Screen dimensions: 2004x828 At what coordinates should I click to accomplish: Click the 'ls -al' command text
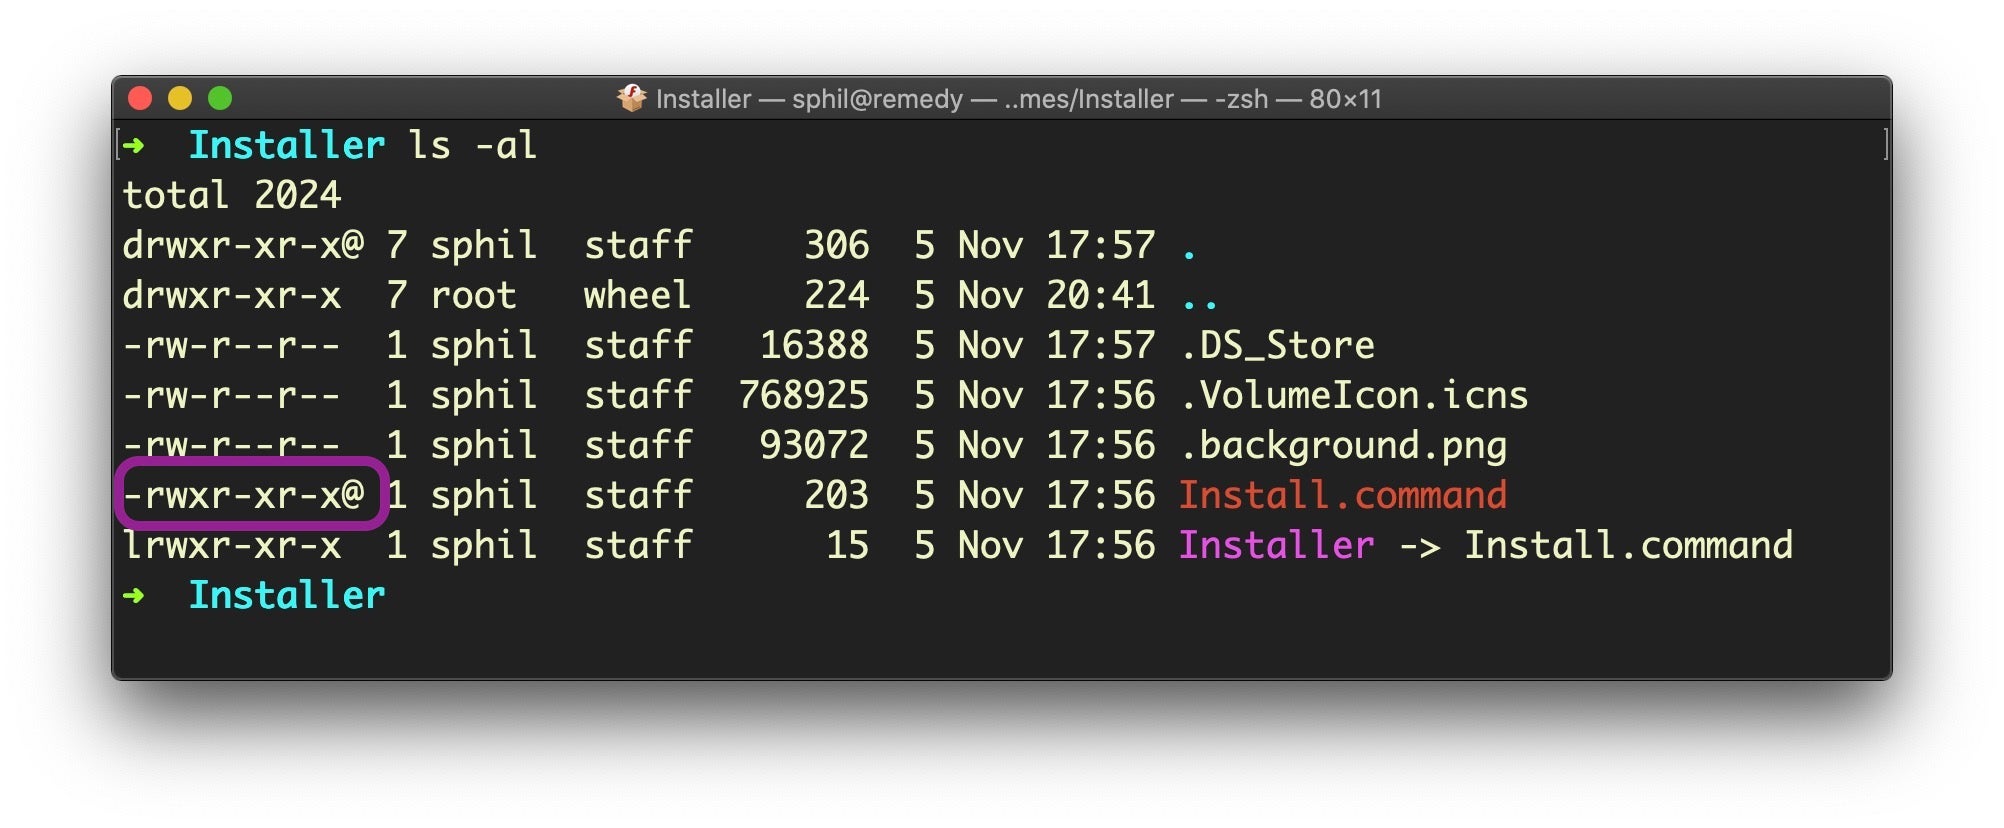(472, 146)
